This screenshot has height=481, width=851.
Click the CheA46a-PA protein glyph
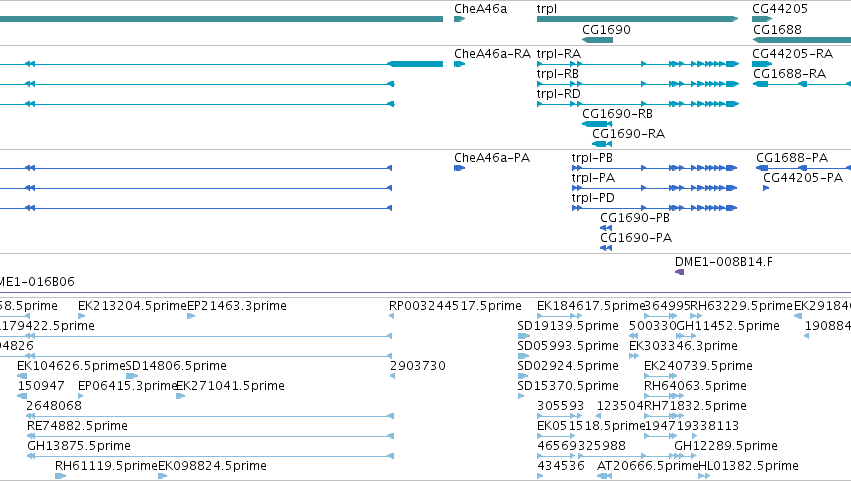coord(460,168)
